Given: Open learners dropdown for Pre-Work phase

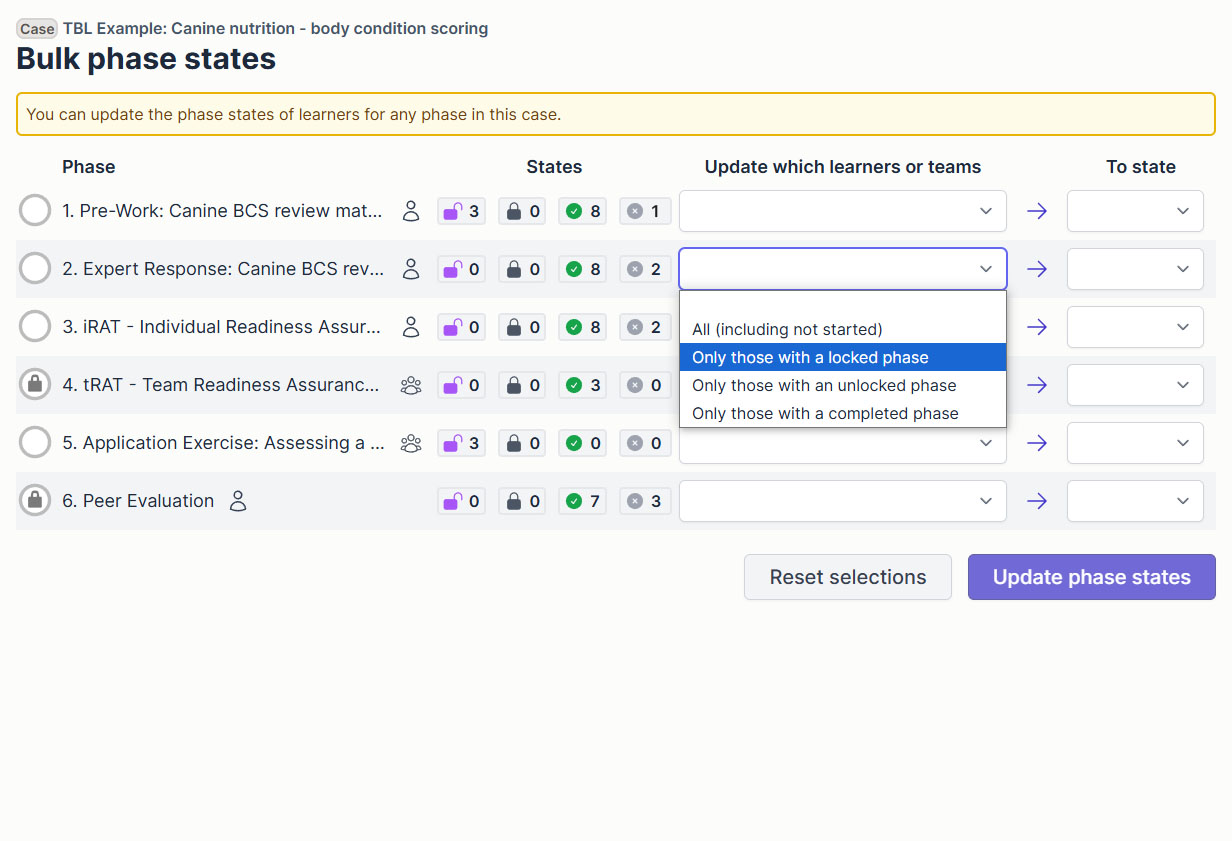Looking at the screenshot, I should [842, 211].
